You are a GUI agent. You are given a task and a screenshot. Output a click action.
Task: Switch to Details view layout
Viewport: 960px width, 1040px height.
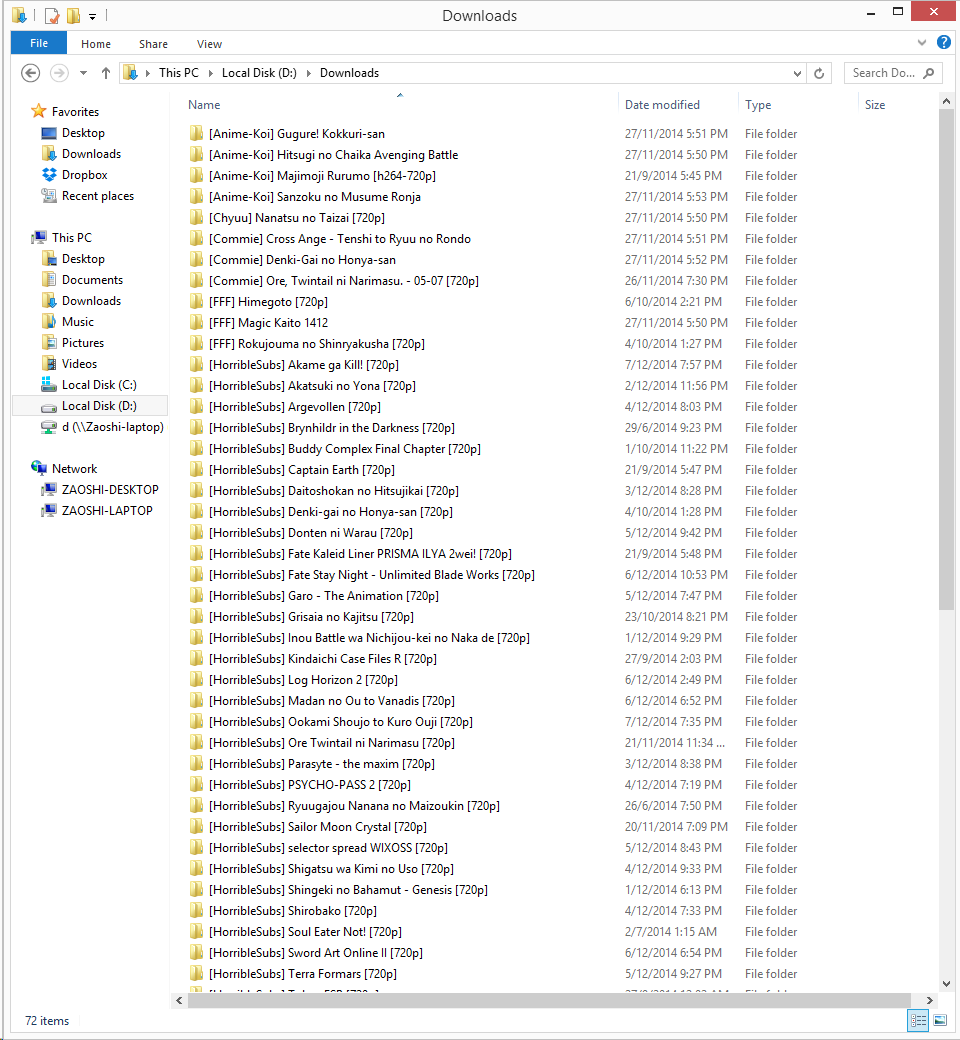917,1020
